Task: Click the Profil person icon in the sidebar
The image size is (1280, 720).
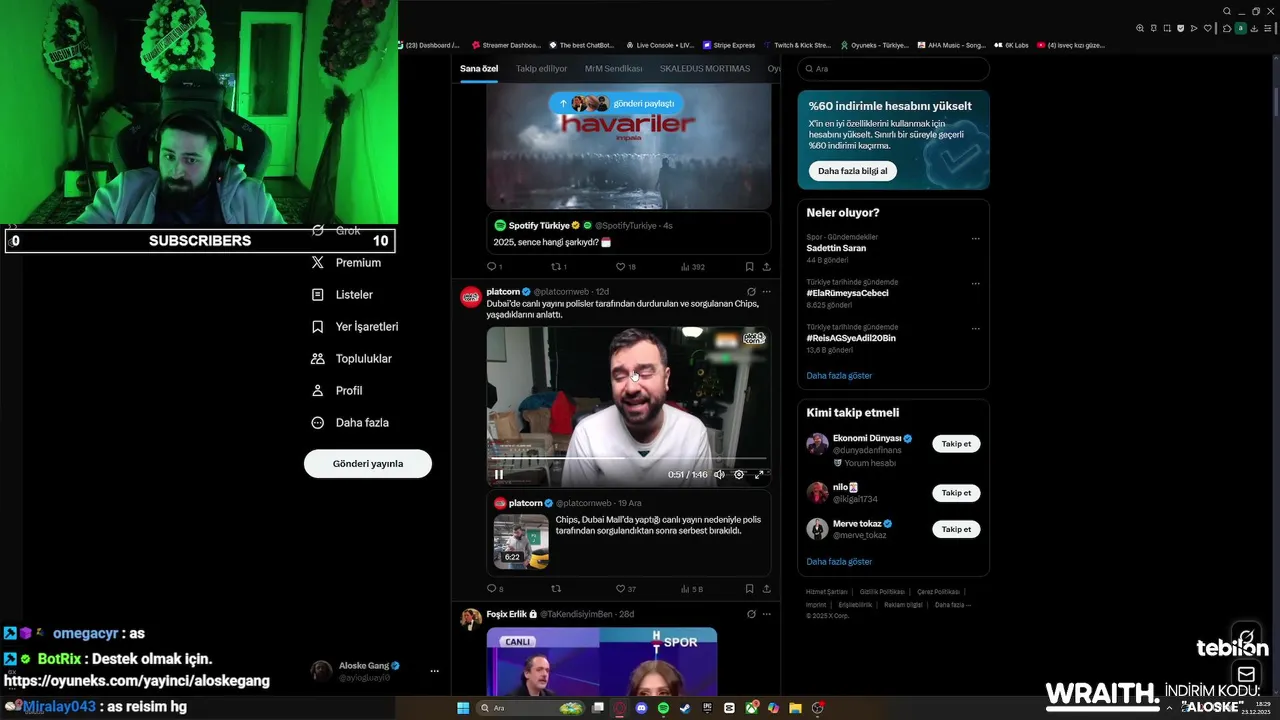Action: click(x=318, y=391)
